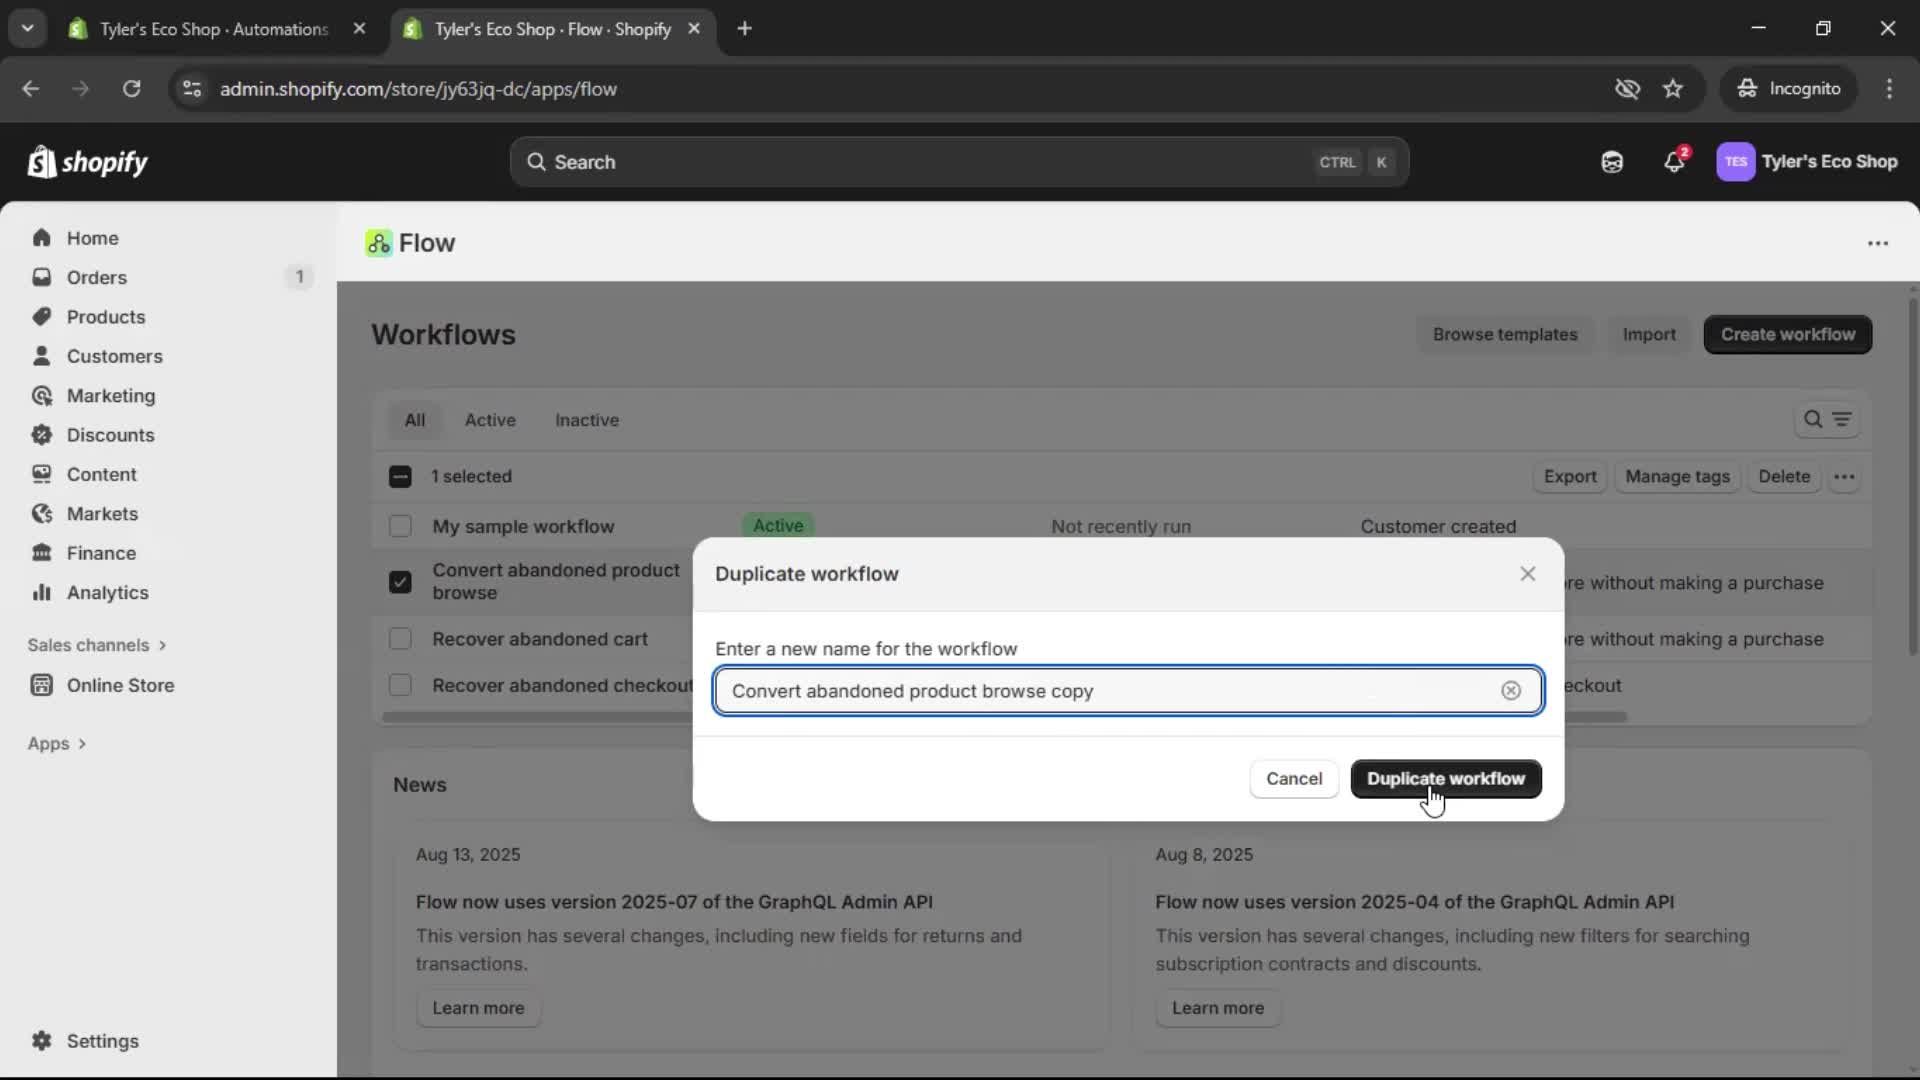The image size is (1920, 1080).
Task: Switch to the Active tab
Action: click(490, 420)
